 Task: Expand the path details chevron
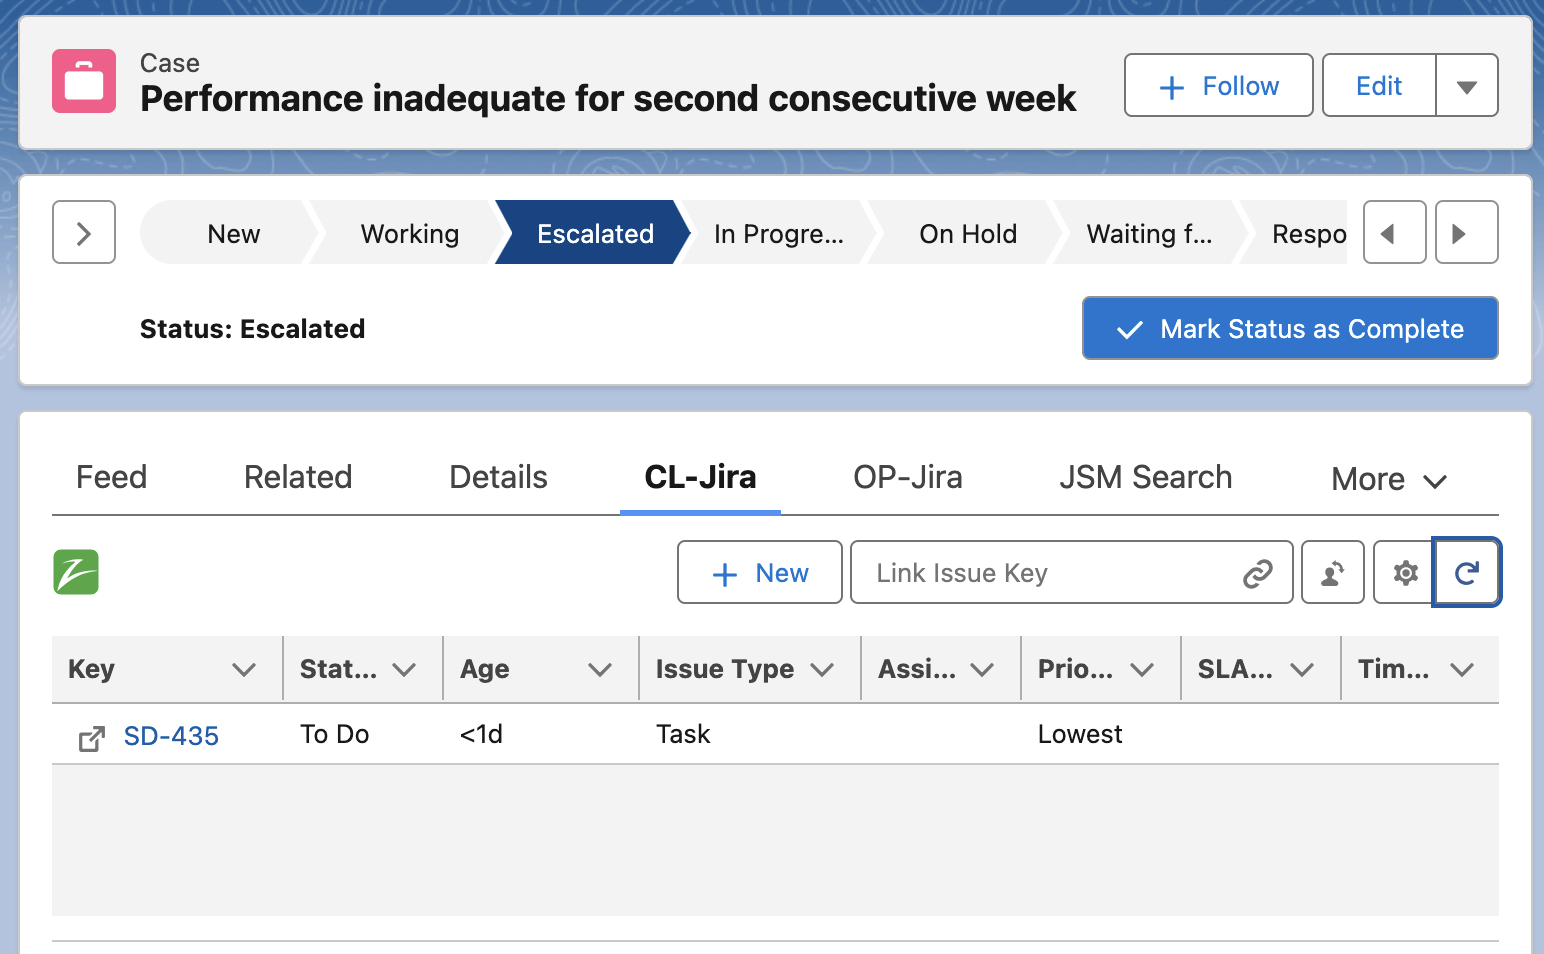coord(84,233)
